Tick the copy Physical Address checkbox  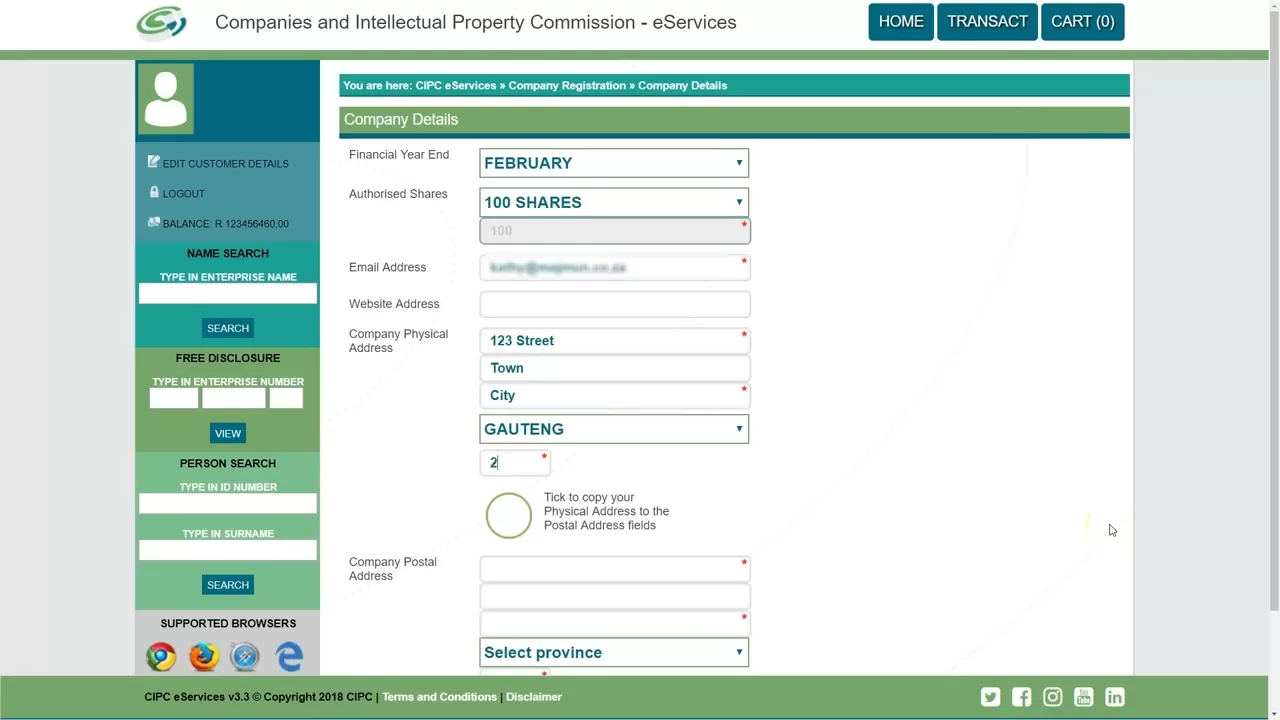508,515
